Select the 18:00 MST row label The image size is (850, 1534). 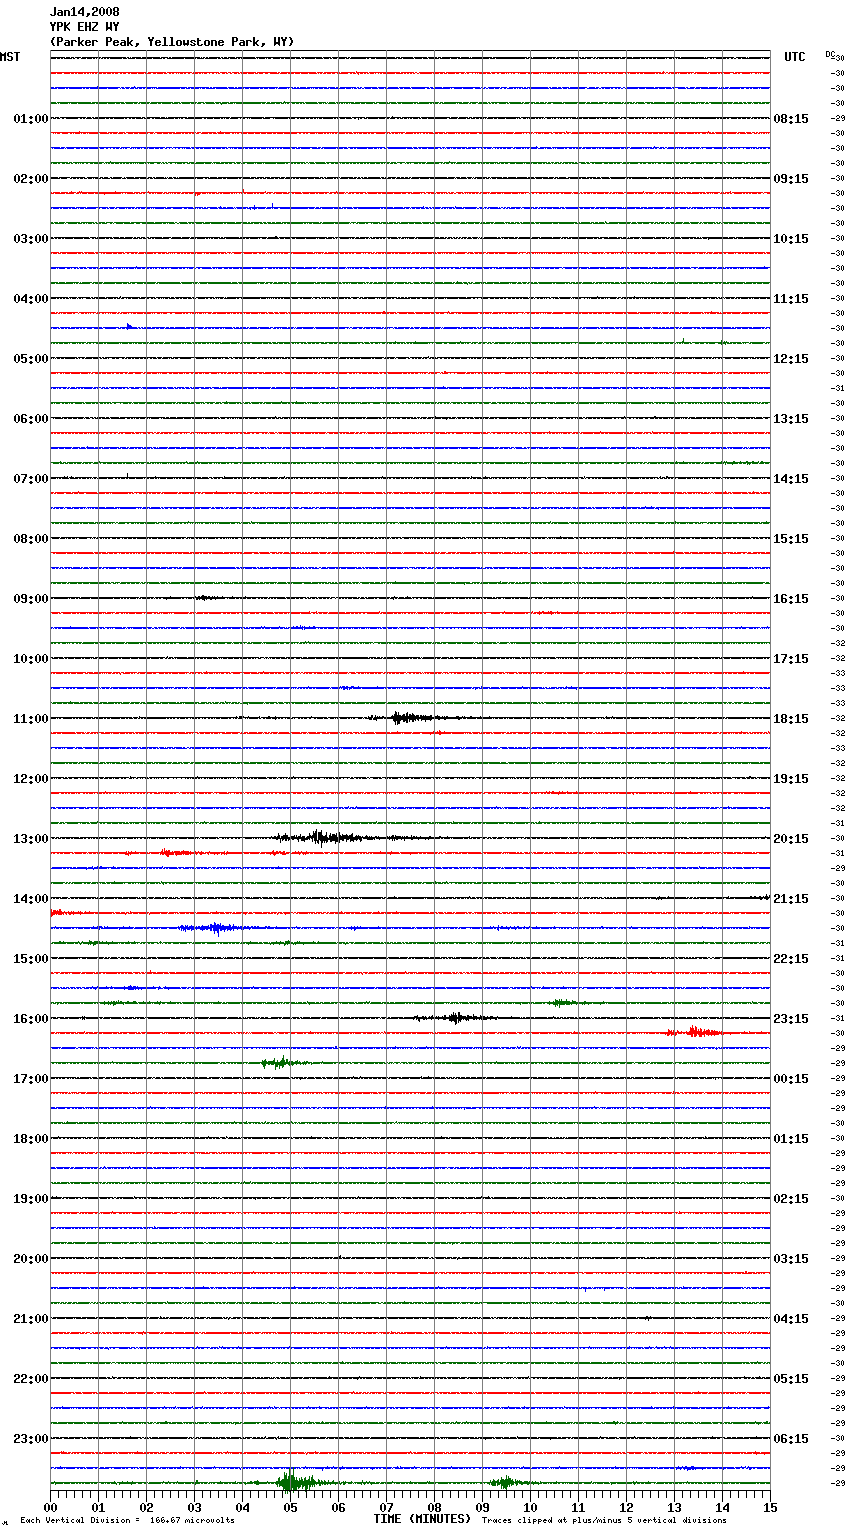click(x=31, y=1139)
